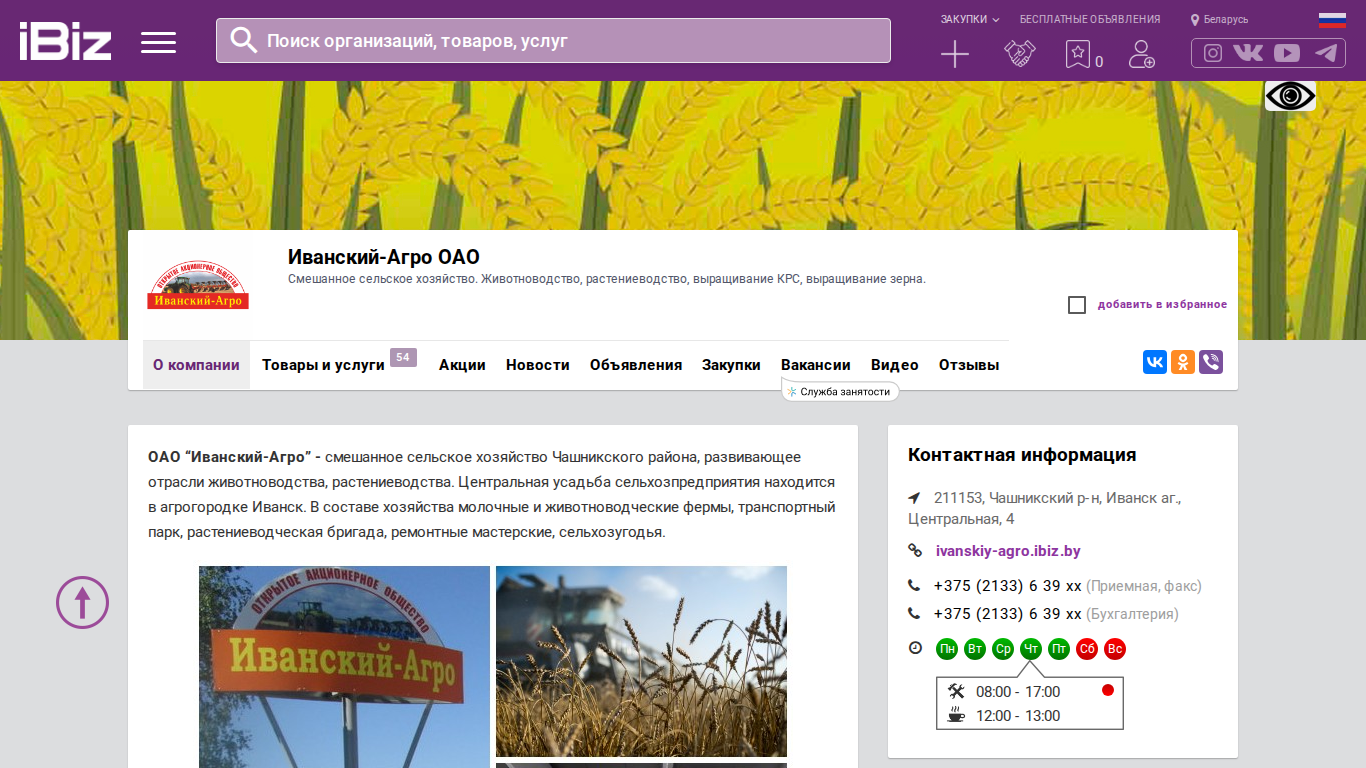Image resolution: width=1366 pixels, height=768 pixels.
Task: Select the Пн weekday circle
Action: [947, 649]
